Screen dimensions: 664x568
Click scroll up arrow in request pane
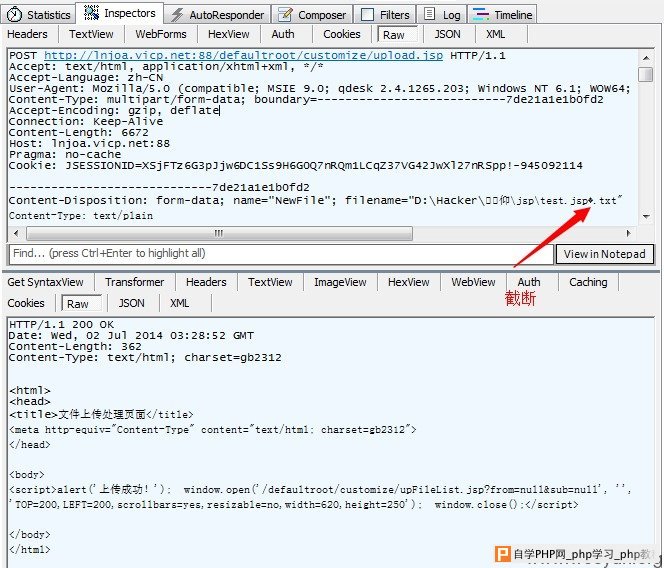646,58
